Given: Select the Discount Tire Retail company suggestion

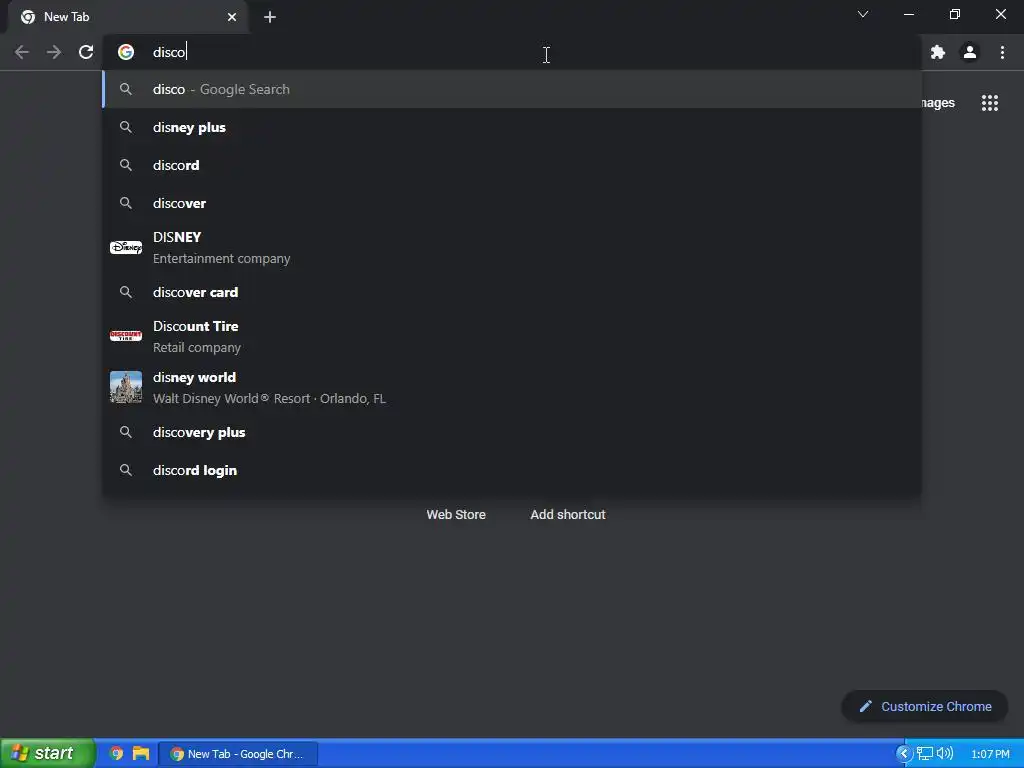Looking at the screenshot, I should (x=512, y=336).
